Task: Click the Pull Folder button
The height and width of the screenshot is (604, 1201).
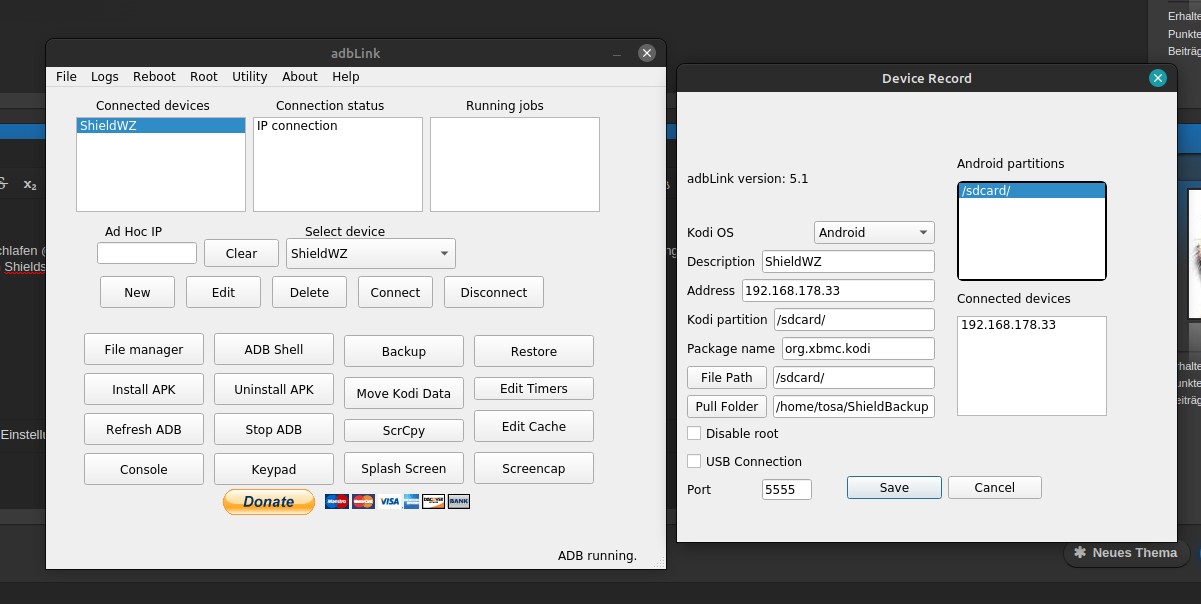Action: (x=727, y=407)
